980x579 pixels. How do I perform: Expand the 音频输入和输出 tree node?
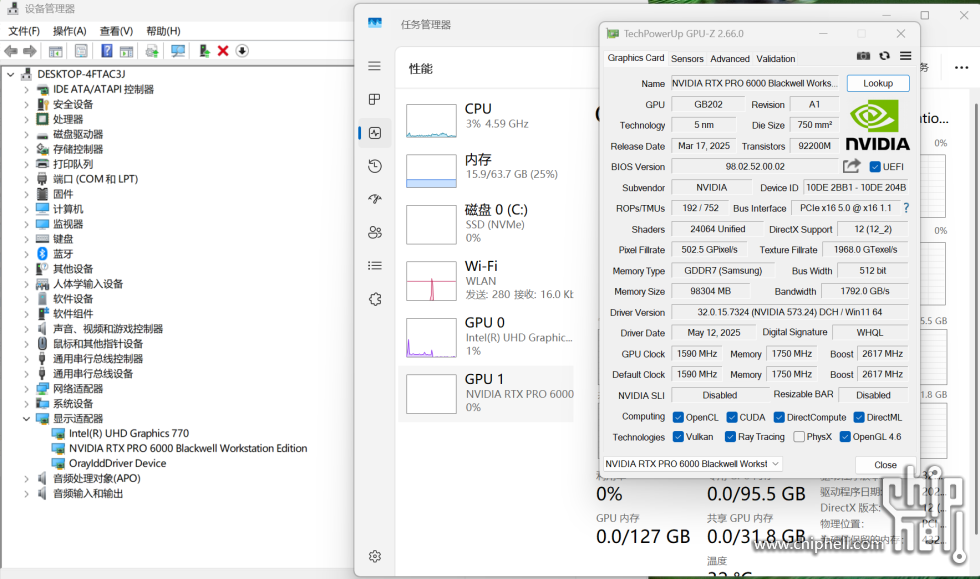coord(26,494)
